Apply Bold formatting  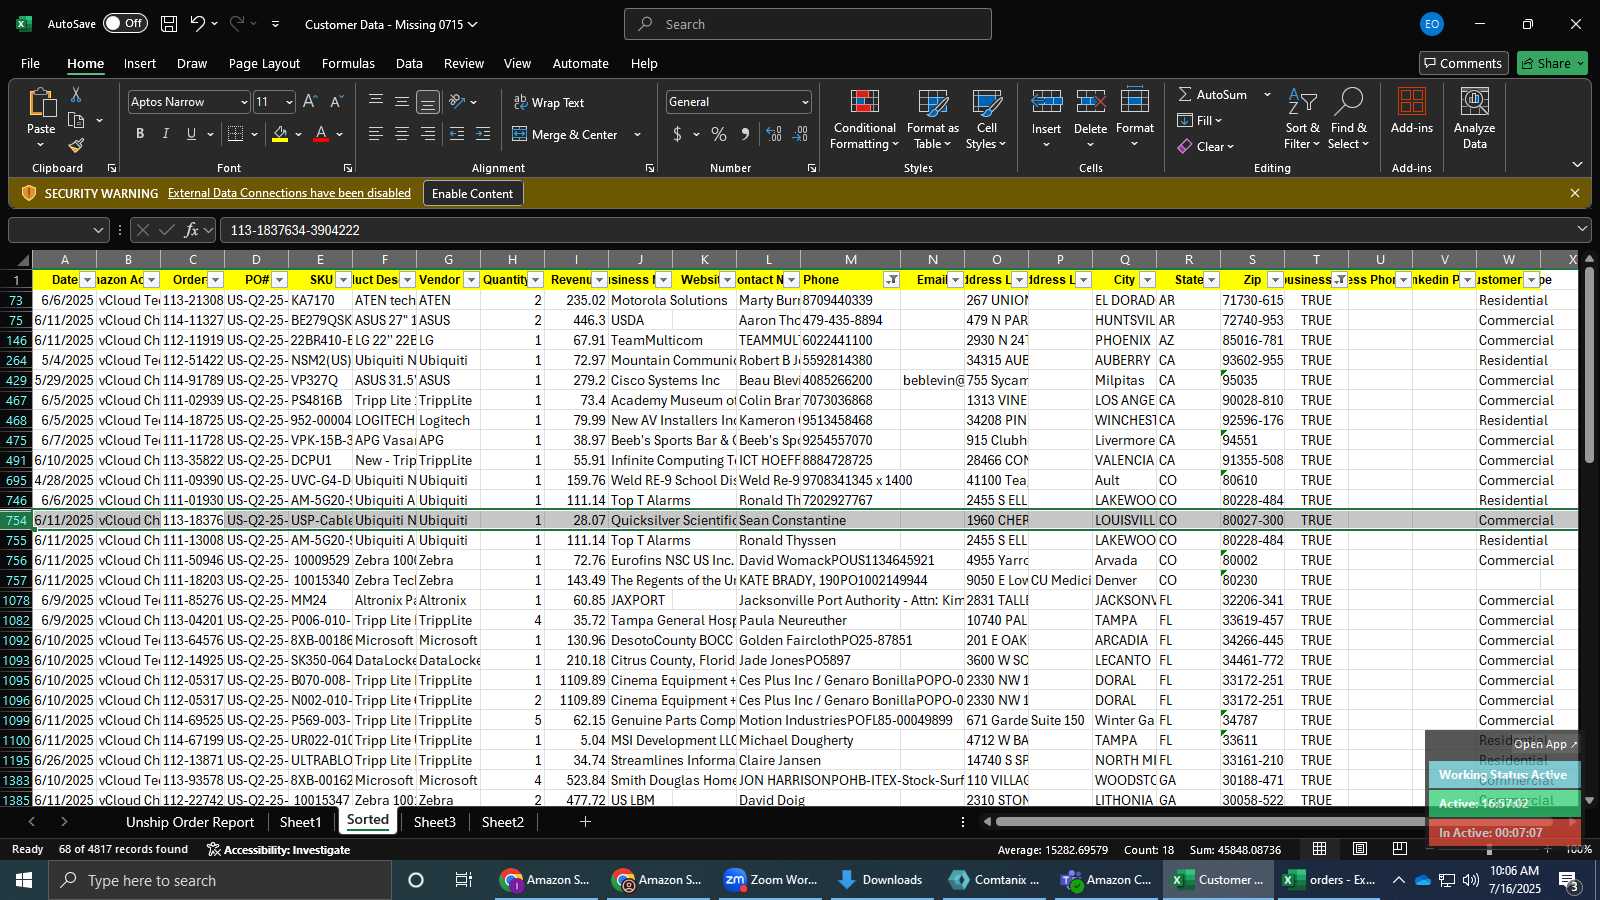click(x=140, y=134)
